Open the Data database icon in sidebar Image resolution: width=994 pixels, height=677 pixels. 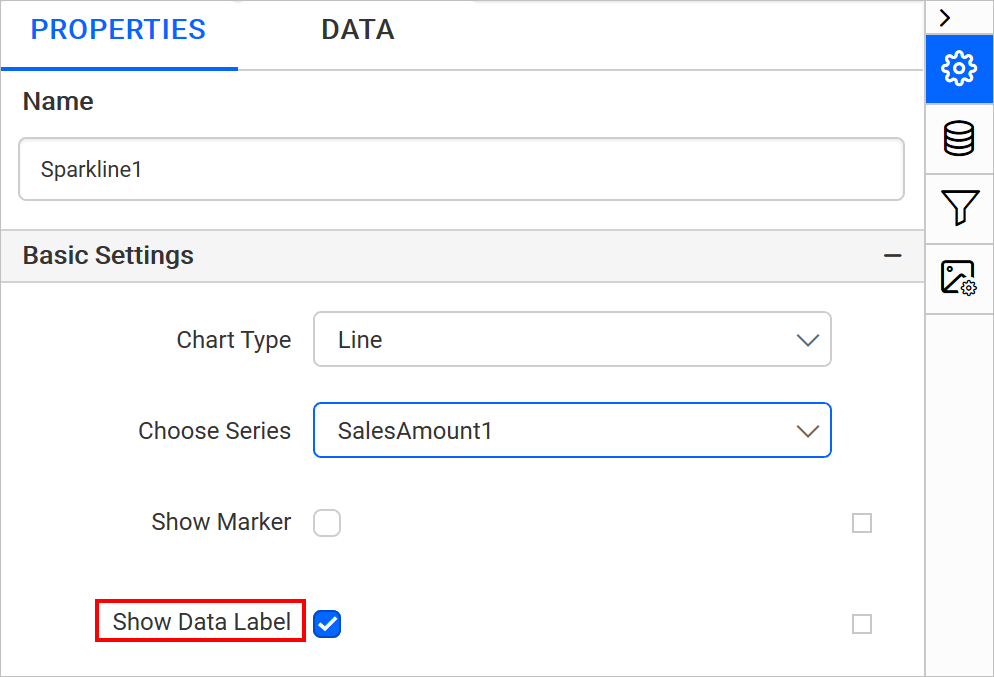coord(958,138)
